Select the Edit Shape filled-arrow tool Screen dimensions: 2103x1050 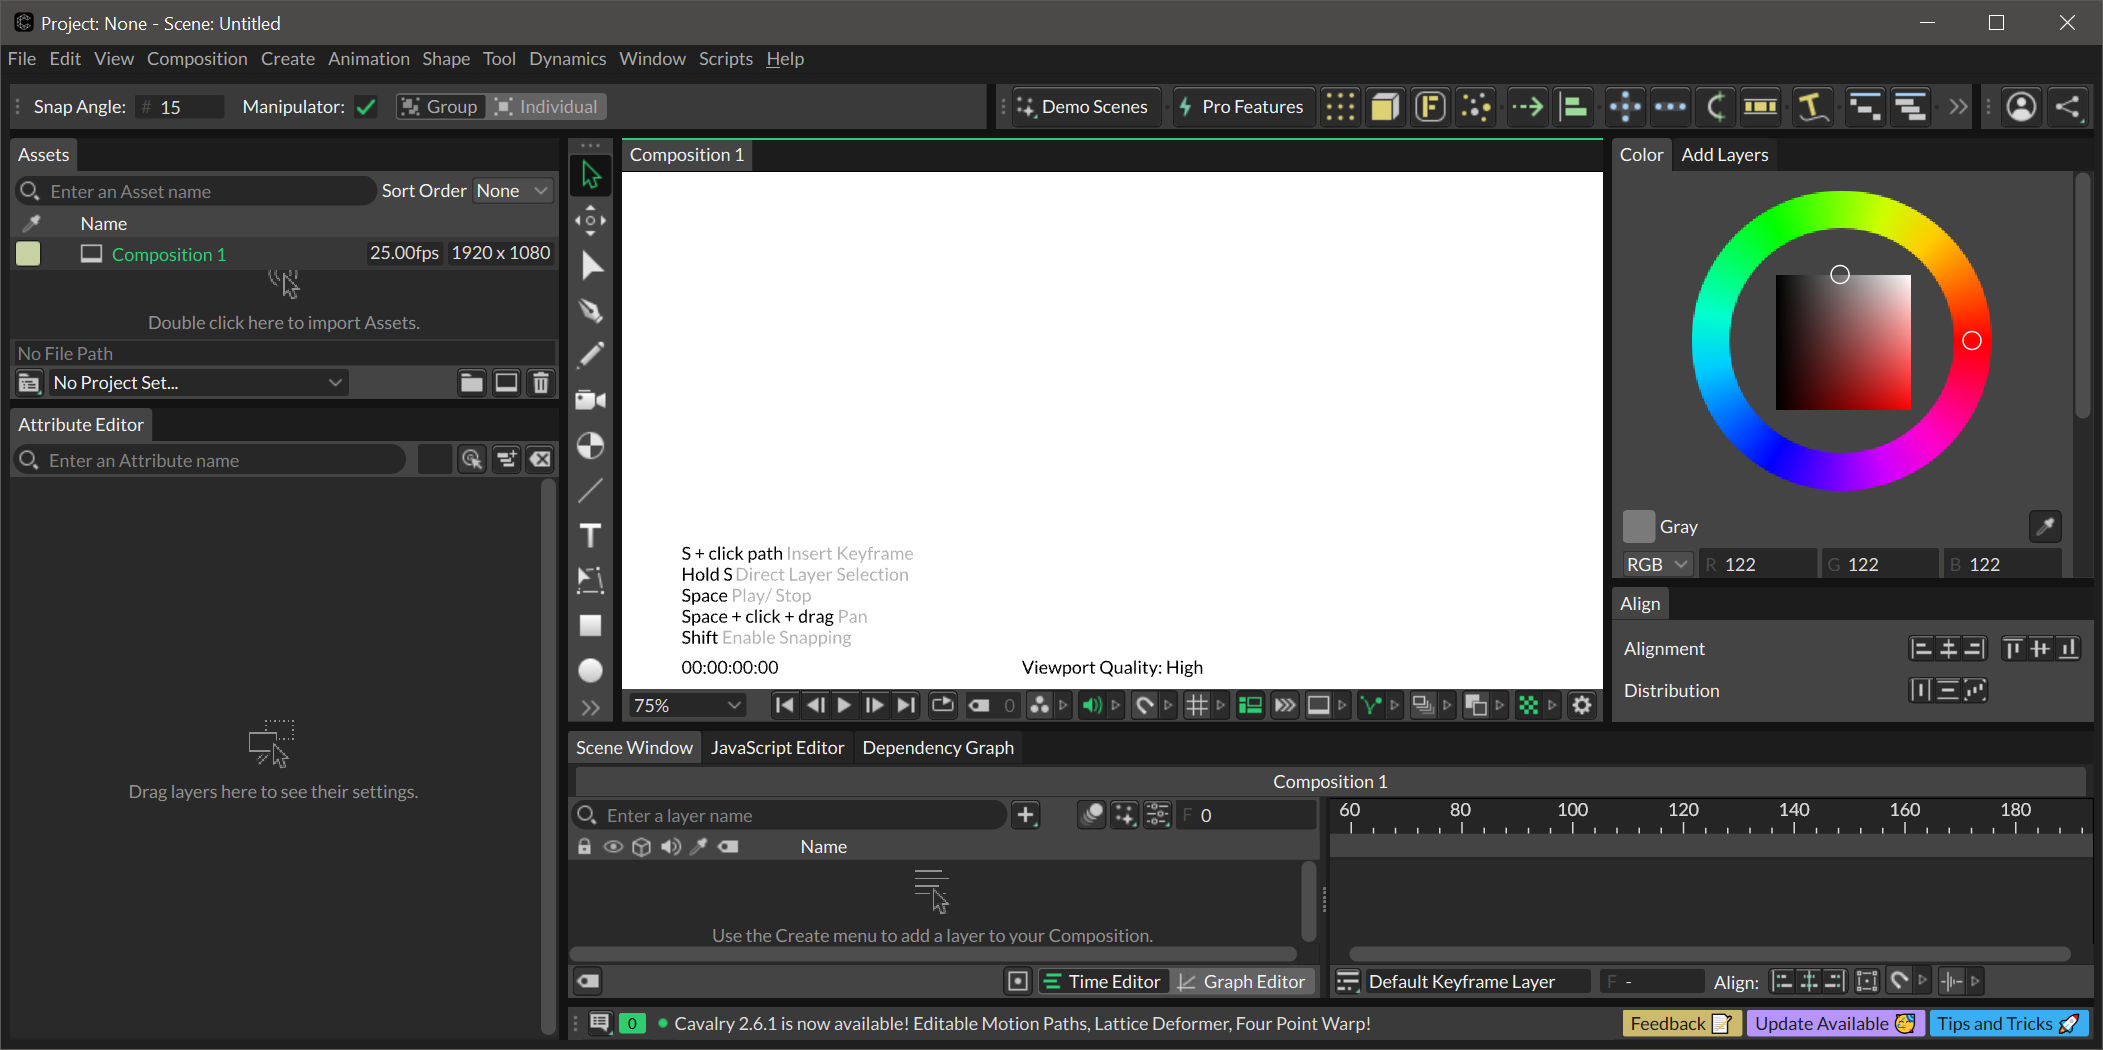(590, 265)
